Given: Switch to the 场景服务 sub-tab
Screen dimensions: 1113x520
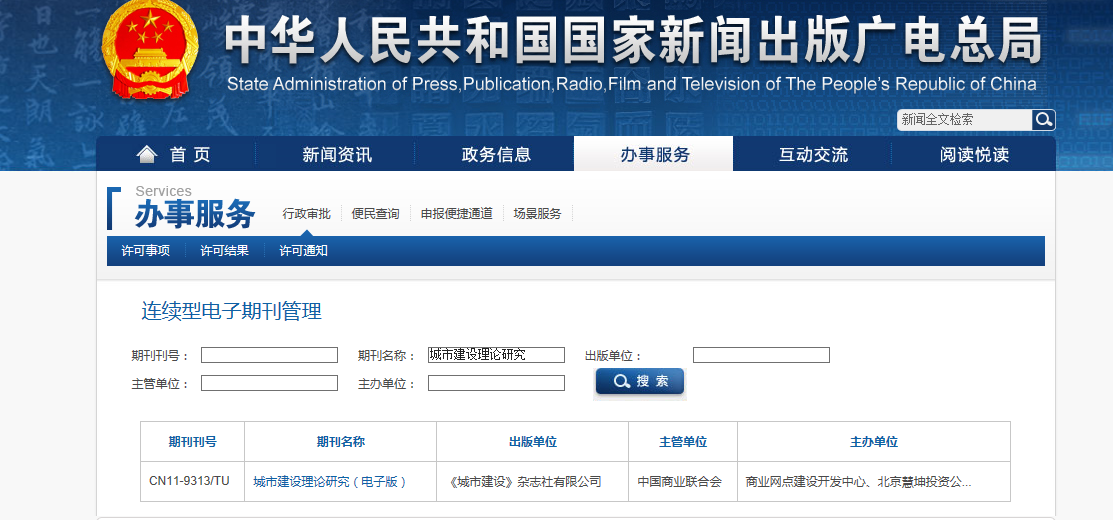Looking at the screenshot, I should [537, 214].
